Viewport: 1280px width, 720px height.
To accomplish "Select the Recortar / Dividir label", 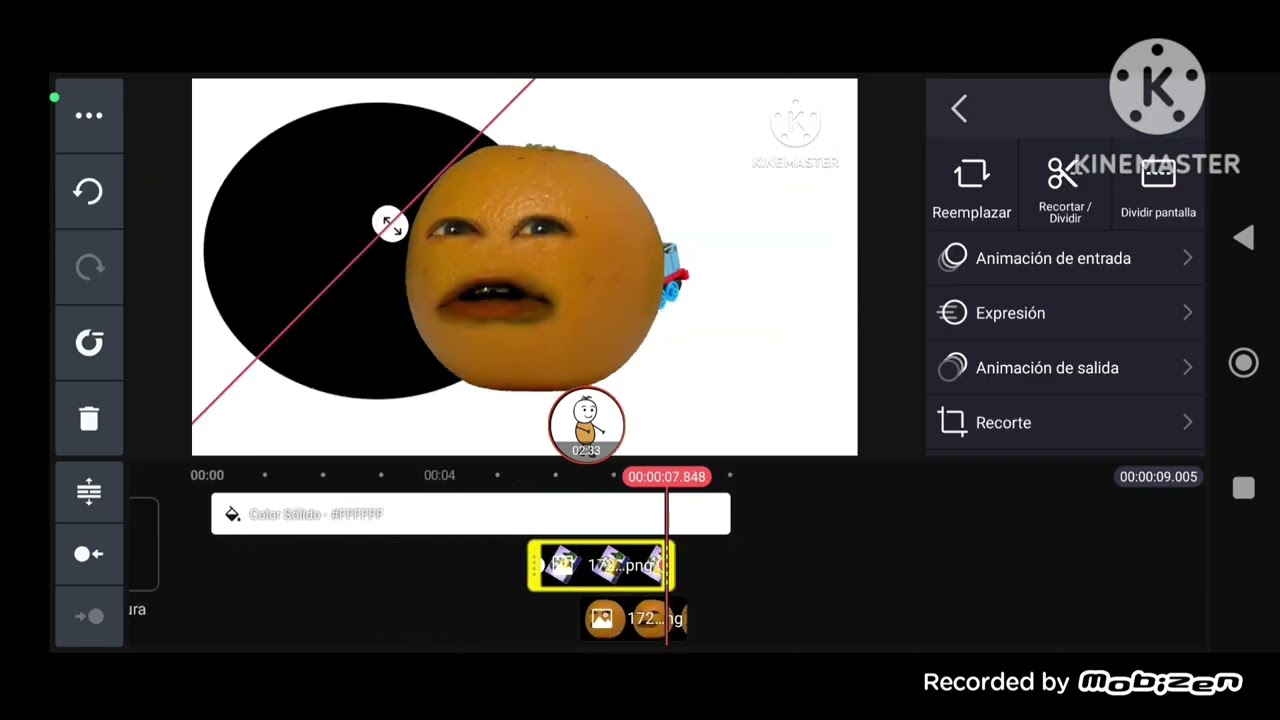I will pyautogui.click(x=1064, y=212).
